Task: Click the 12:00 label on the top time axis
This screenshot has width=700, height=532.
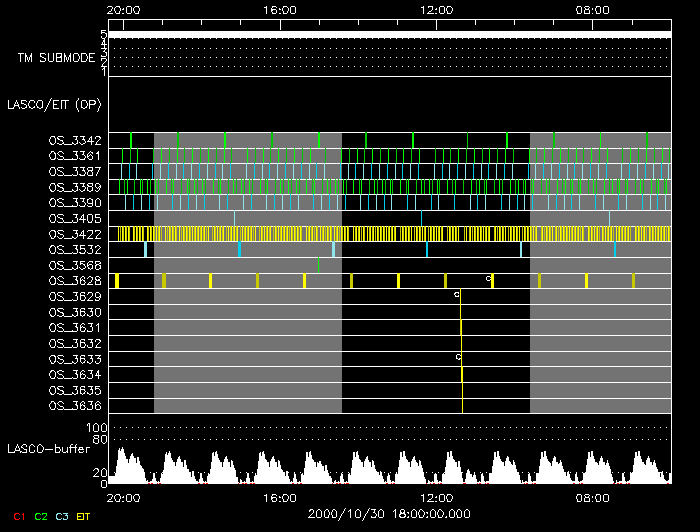Action: 437,10
